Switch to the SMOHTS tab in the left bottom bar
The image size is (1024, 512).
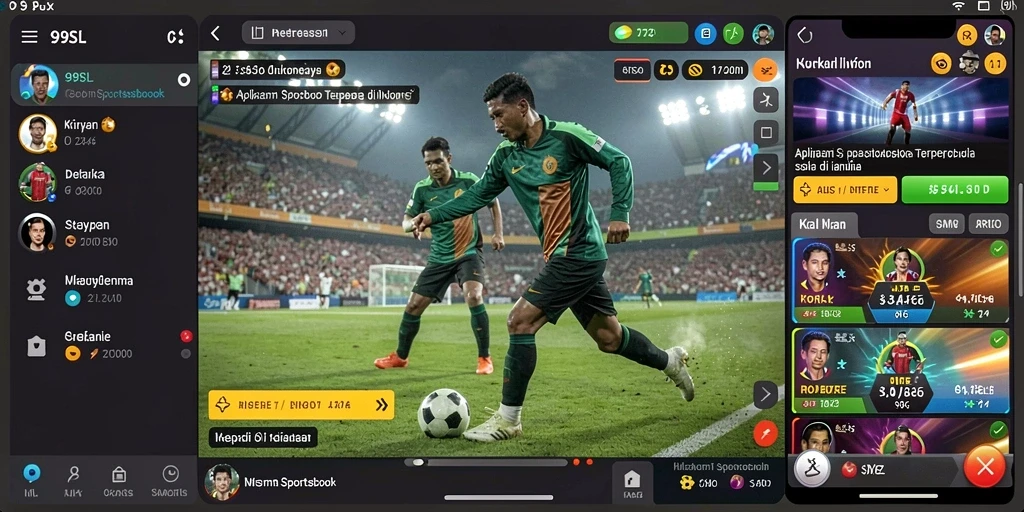(x=169, y=481)
